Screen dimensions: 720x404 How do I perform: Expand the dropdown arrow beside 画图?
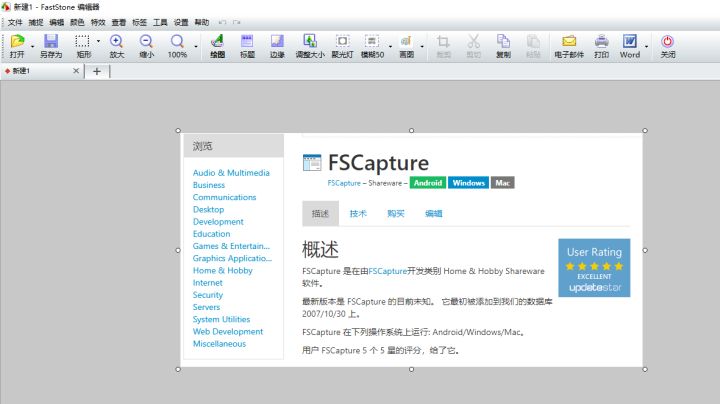(422, 46)
